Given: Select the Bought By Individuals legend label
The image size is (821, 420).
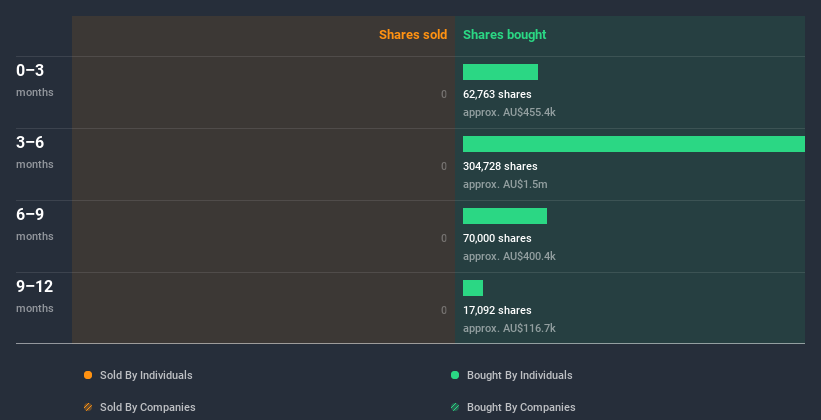Looking at the screenshot, I should pyautogui.click(x=519, y=375).
